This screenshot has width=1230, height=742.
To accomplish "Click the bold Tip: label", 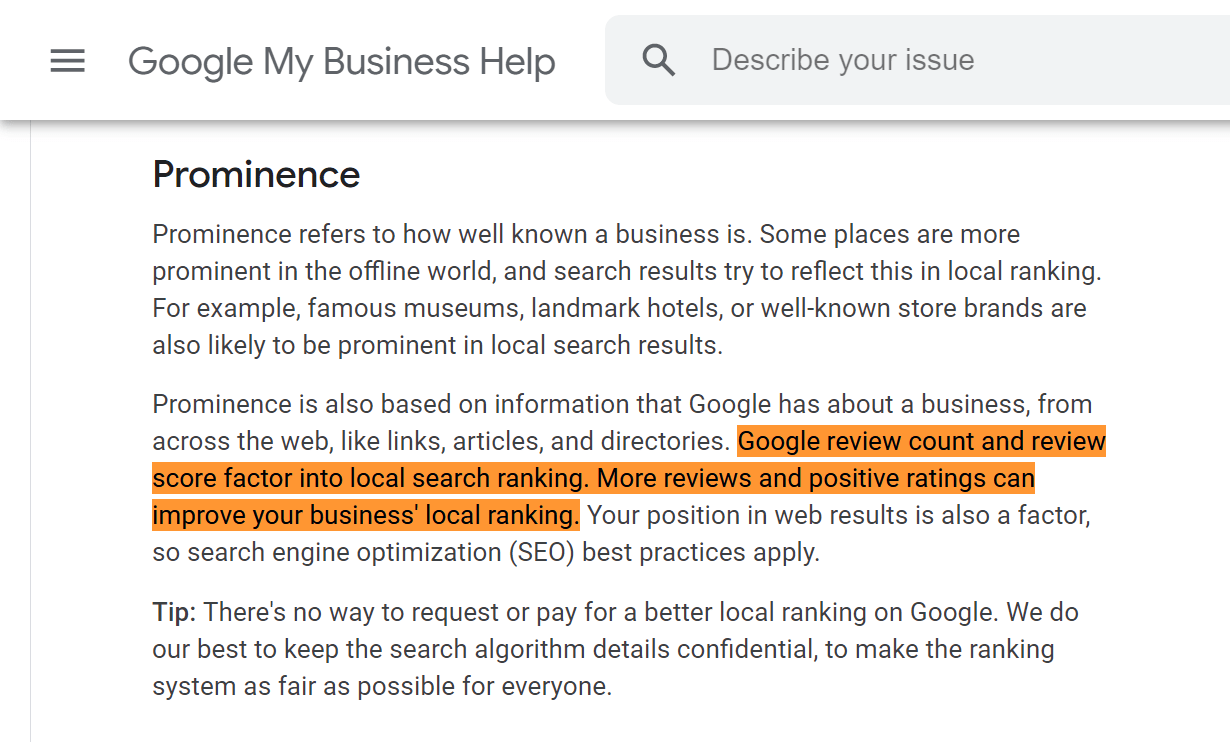I will click(x=174, y=612).
